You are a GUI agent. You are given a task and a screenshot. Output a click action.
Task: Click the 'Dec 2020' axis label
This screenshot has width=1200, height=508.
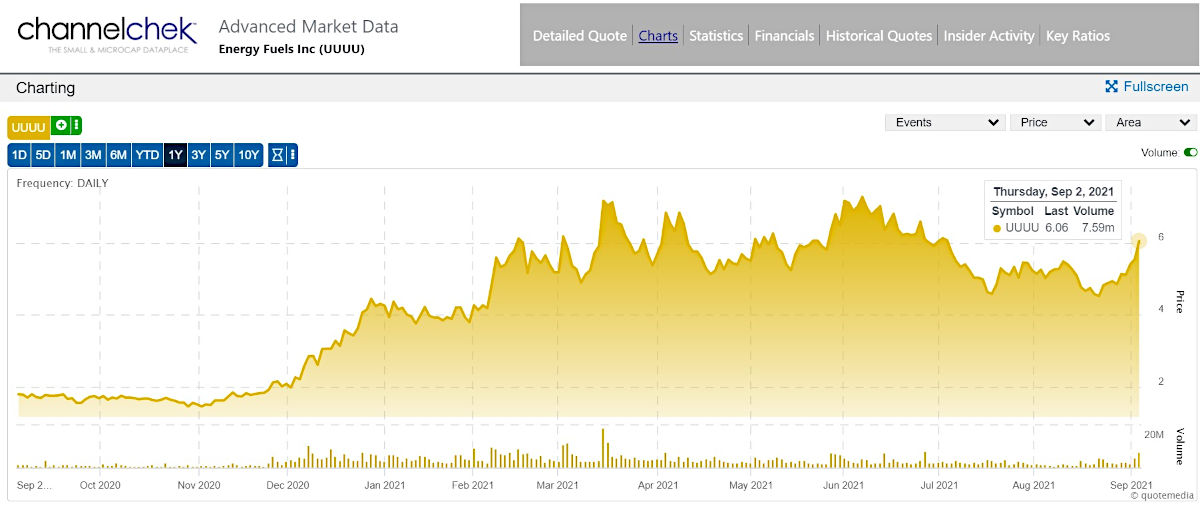pyautogui.click(x=288, y=485)
